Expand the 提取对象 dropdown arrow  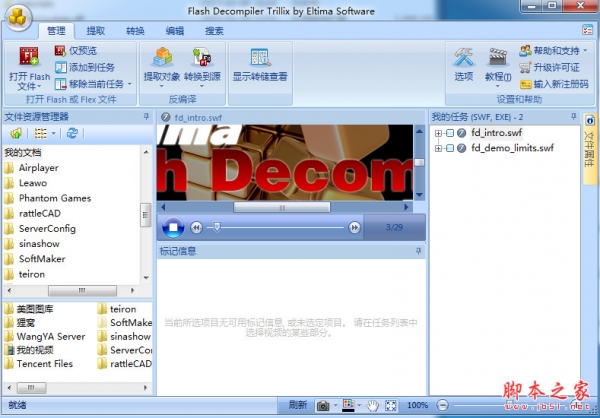(x=161, y=86)
